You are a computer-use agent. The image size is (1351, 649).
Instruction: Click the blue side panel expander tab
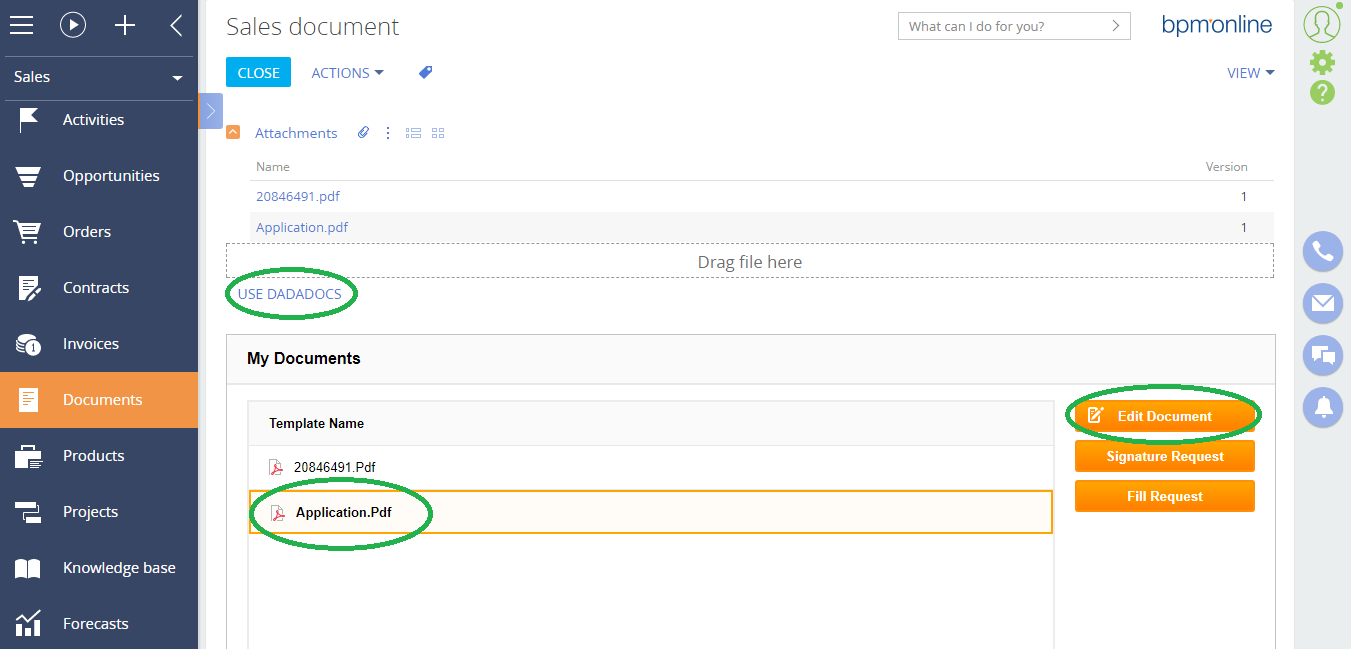click(211, 111)
